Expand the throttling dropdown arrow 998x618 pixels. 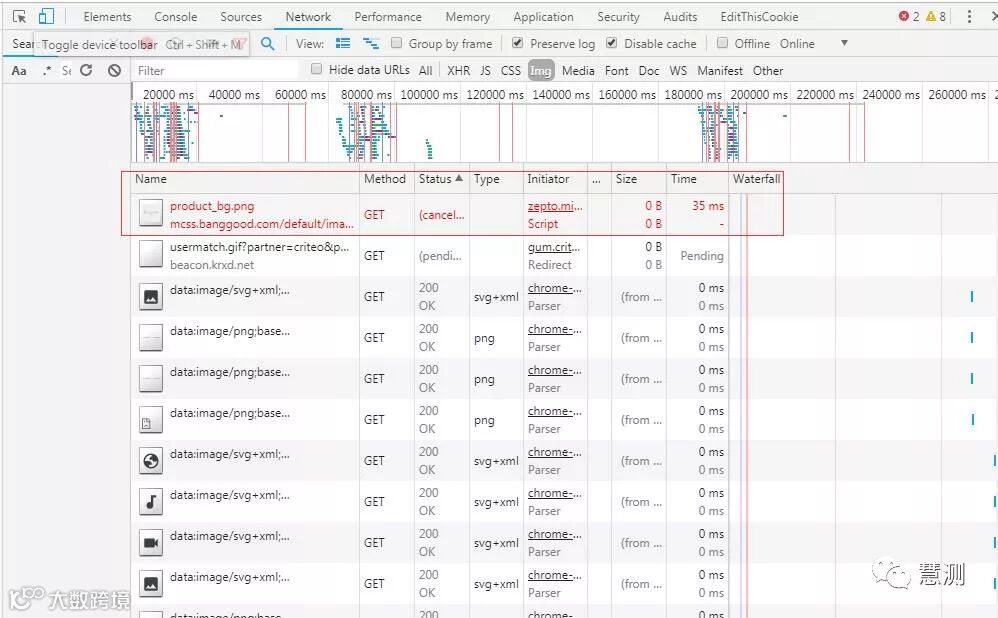pos(845,43)
